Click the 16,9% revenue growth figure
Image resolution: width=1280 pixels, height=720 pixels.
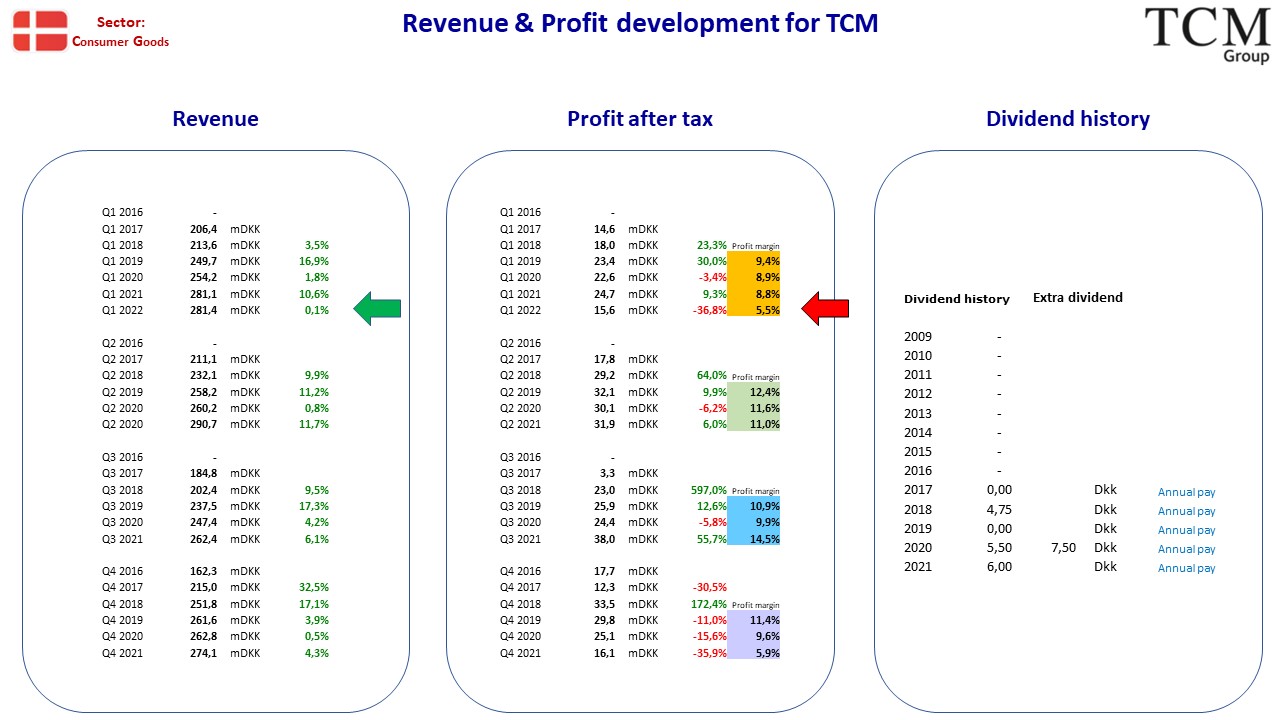315,261
